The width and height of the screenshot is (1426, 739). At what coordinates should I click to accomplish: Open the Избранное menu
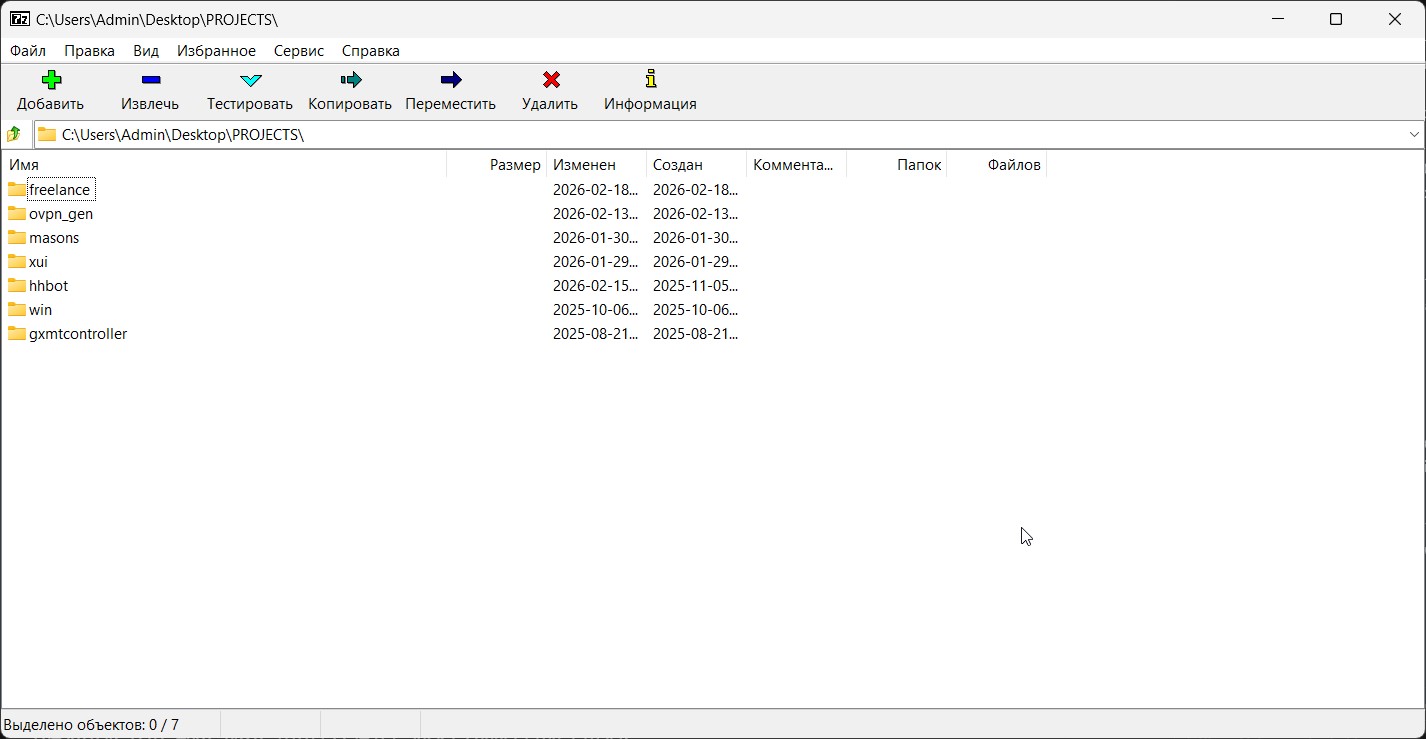pos(216,50)
